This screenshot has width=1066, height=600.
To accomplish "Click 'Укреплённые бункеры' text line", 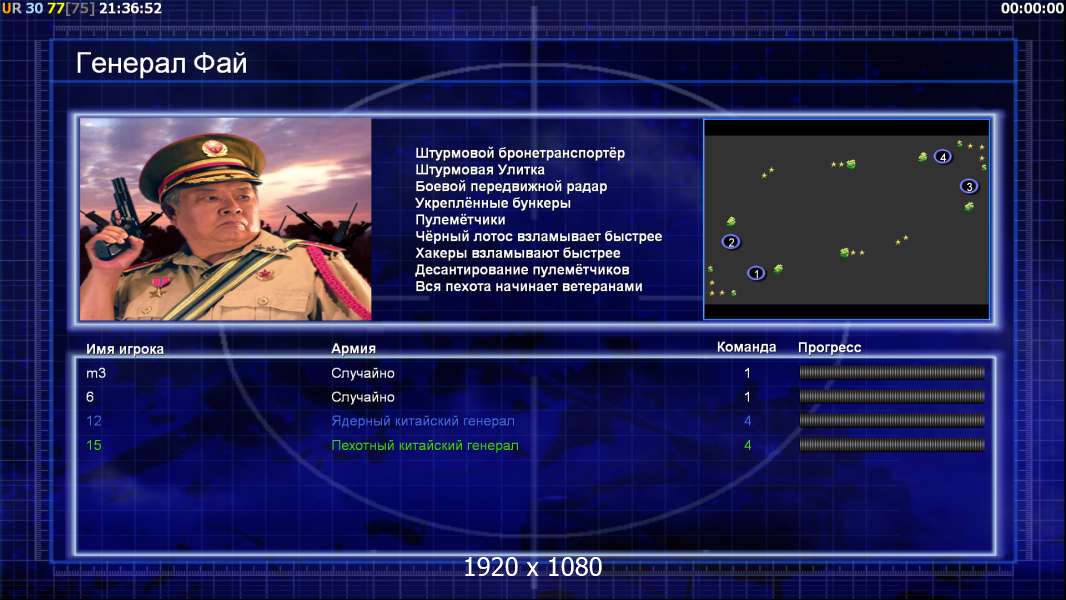I will [493, 203].
